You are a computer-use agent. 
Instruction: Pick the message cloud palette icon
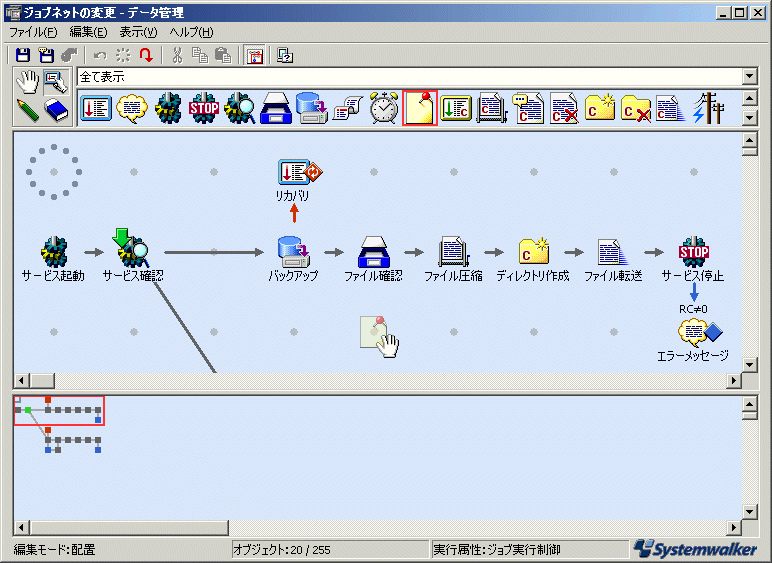[x=132, y=108]
